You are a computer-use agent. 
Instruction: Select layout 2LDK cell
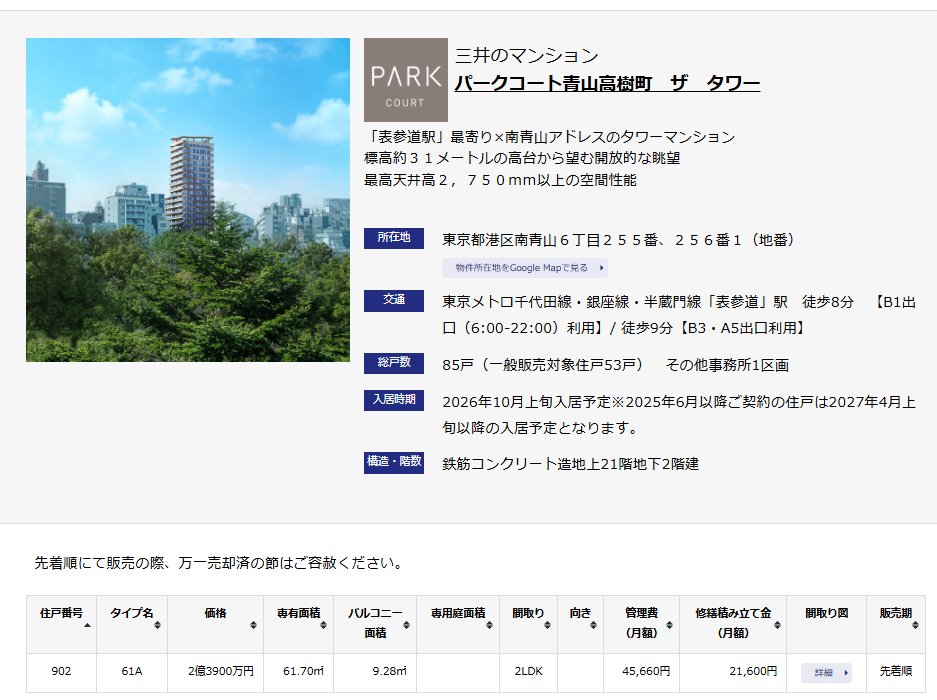click(x=528, y=671)
